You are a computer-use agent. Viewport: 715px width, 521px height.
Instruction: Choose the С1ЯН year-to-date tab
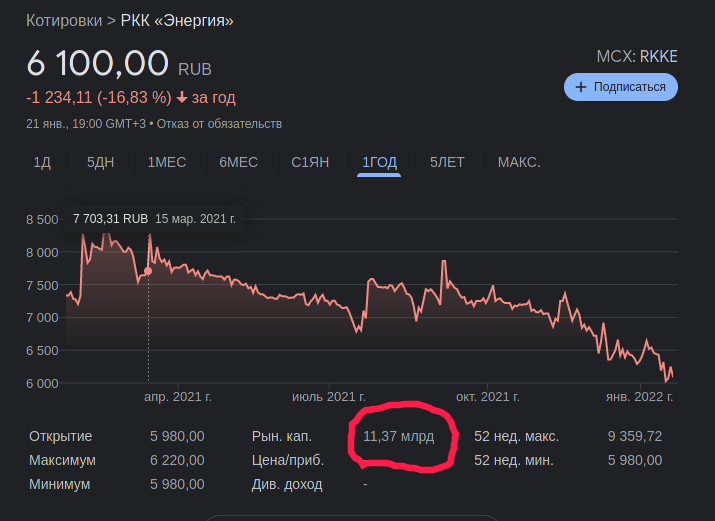[x=310, y=162]
